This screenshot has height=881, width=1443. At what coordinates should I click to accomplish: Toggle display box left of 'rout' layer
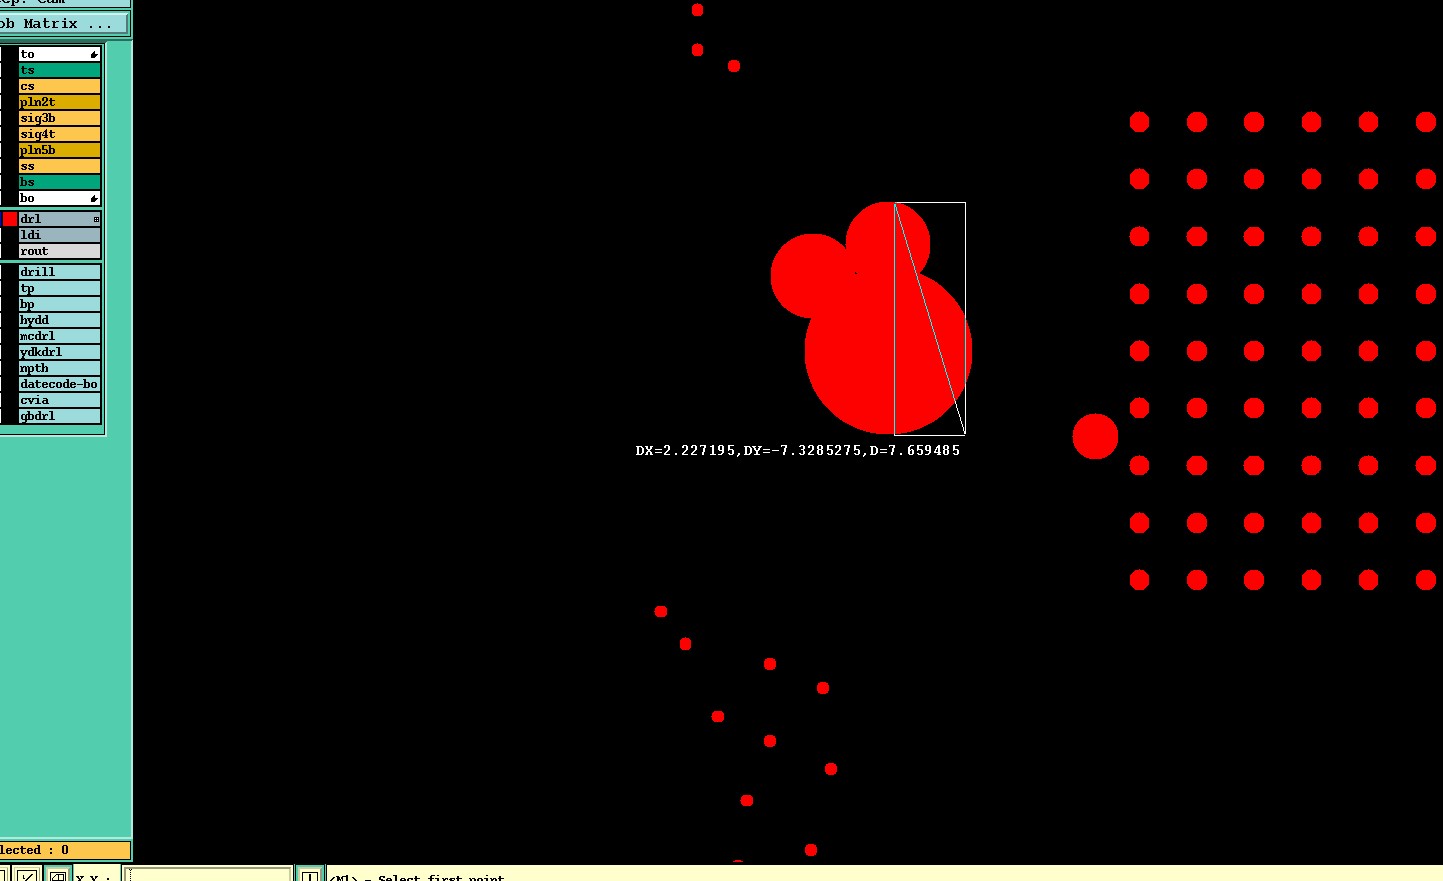tap(10, 251)
